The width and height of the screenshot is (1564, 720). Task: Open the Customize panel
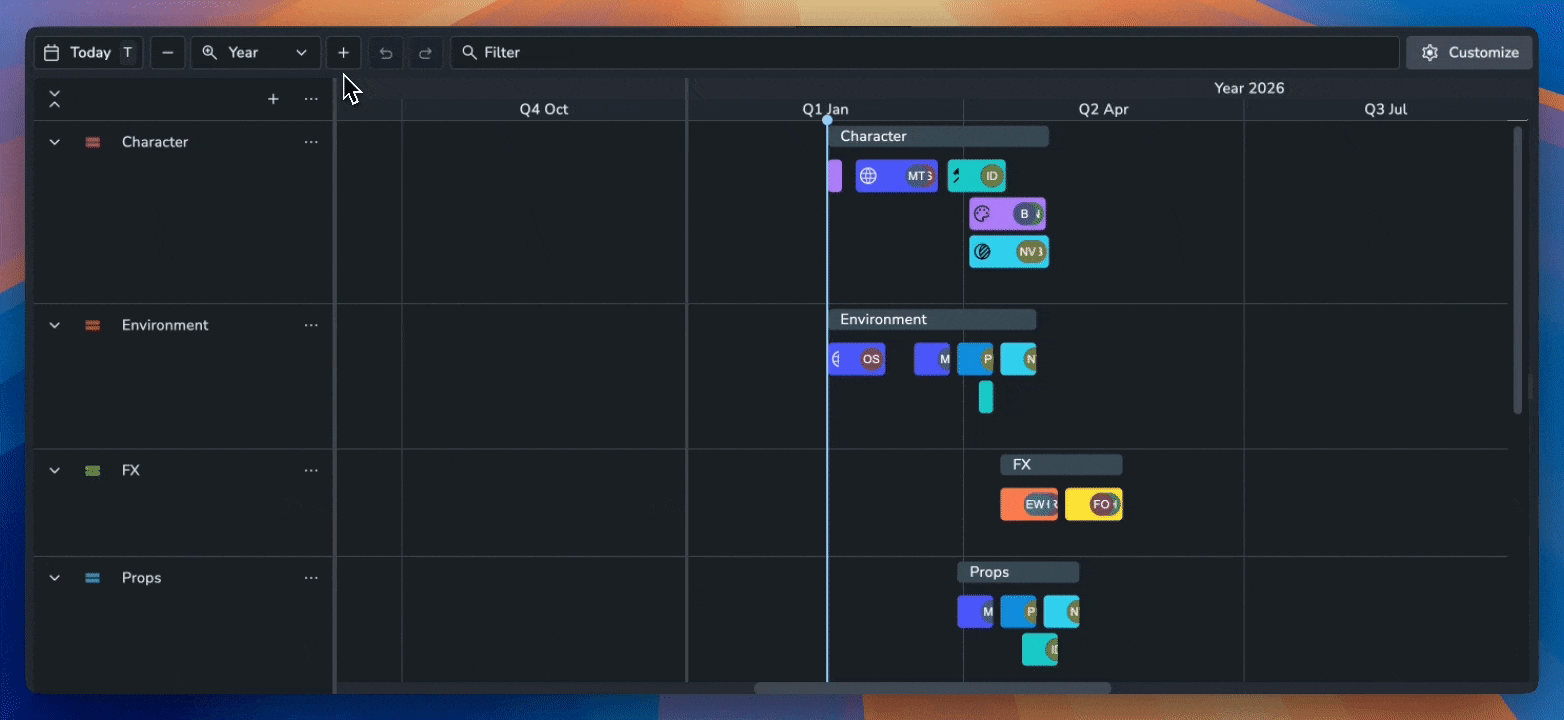pyautogui.click(x=1469, y=52)
